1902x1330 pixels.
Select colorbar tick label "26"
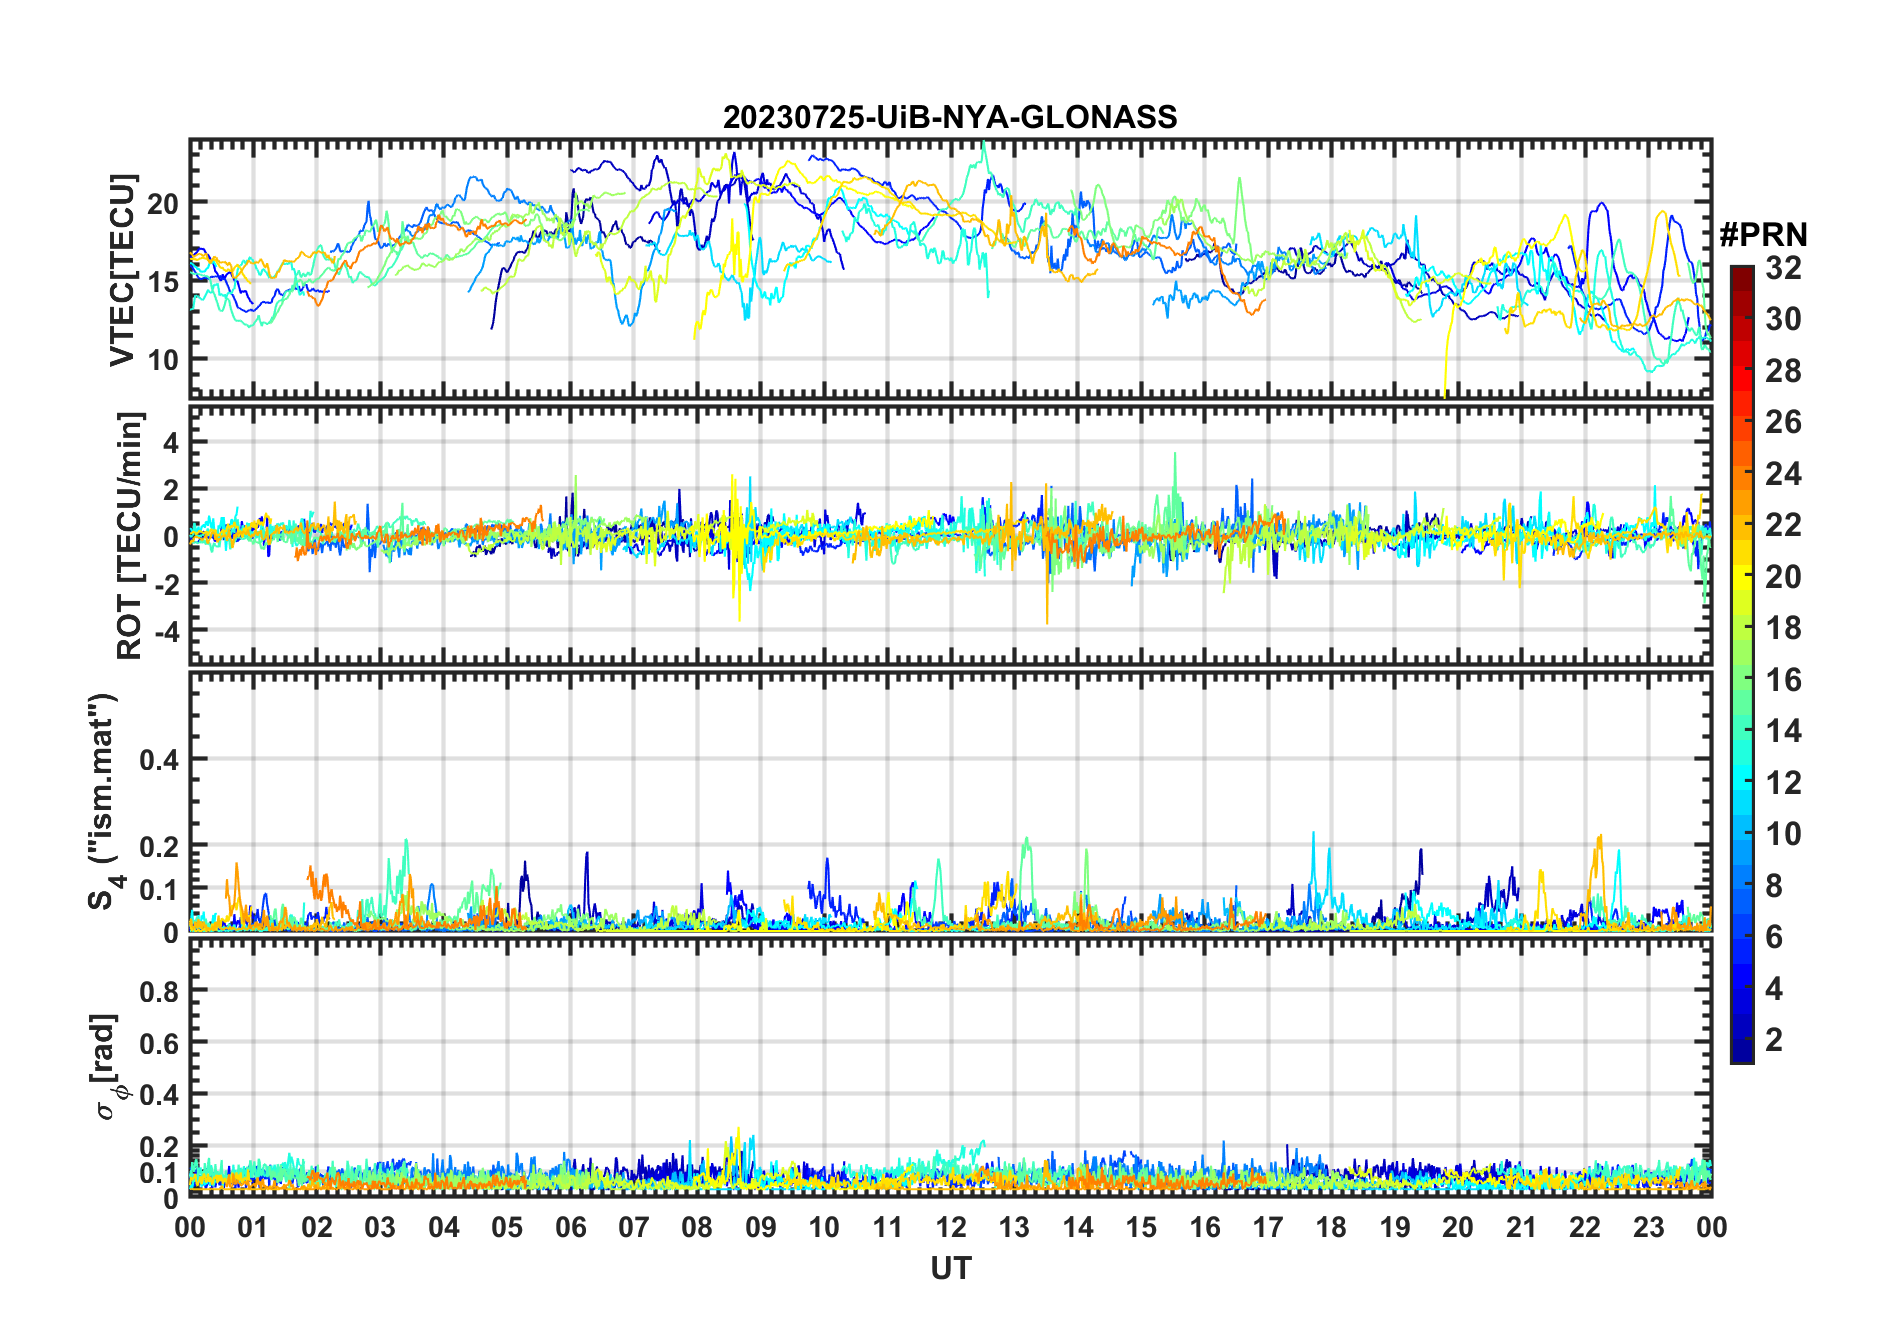click(1783, 422)
